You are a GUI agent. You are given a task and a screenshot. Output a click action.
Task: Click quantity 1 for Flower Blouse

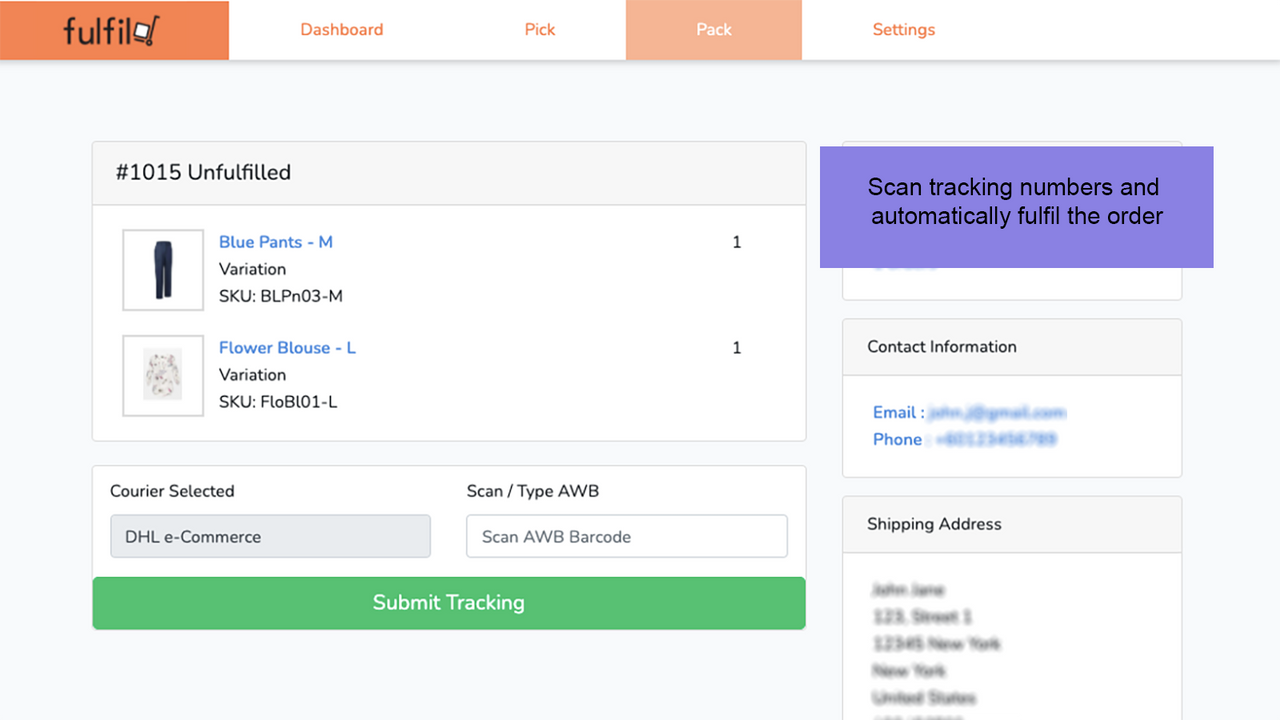pos(737,348)
